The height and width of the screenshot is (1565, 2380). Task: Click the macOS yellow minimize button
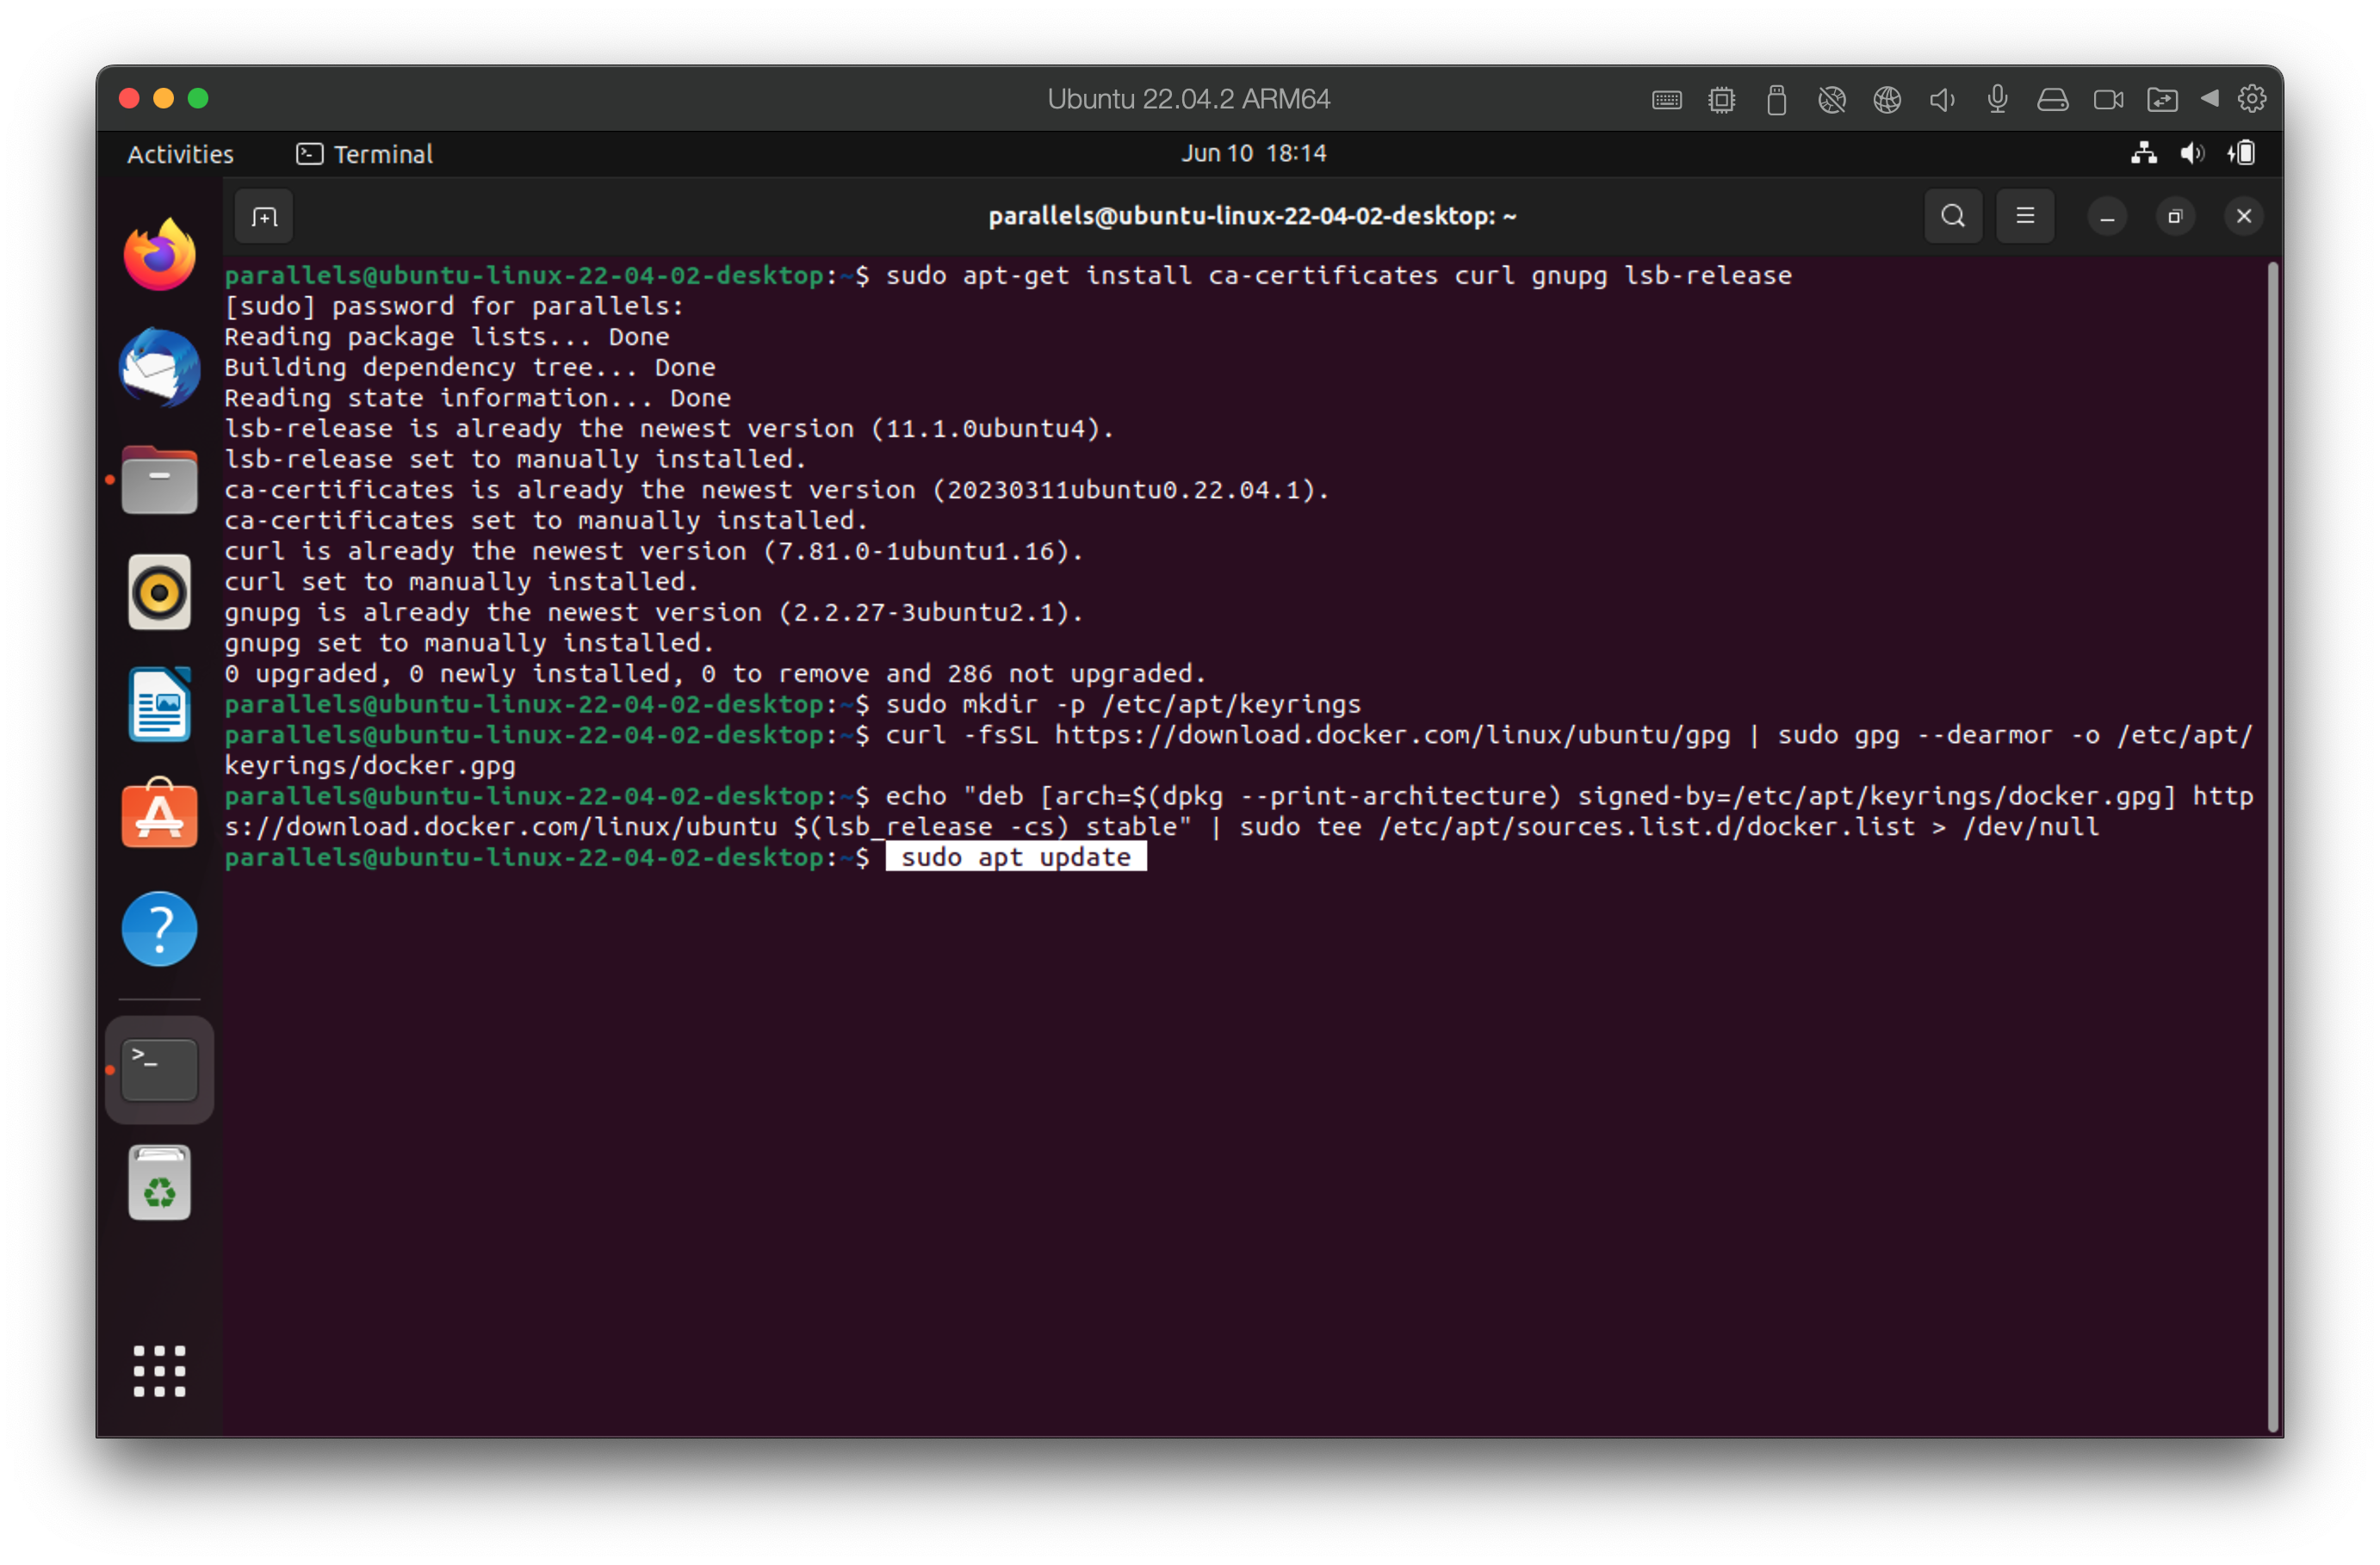click(x=163, y=98)
